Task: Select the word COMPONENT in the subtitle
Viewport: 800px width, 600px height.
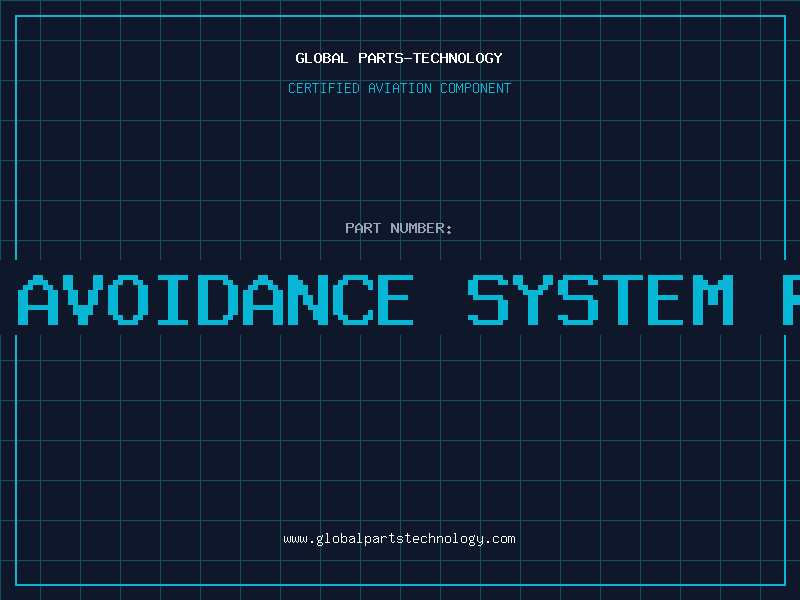Action: [x=476, y=88]
